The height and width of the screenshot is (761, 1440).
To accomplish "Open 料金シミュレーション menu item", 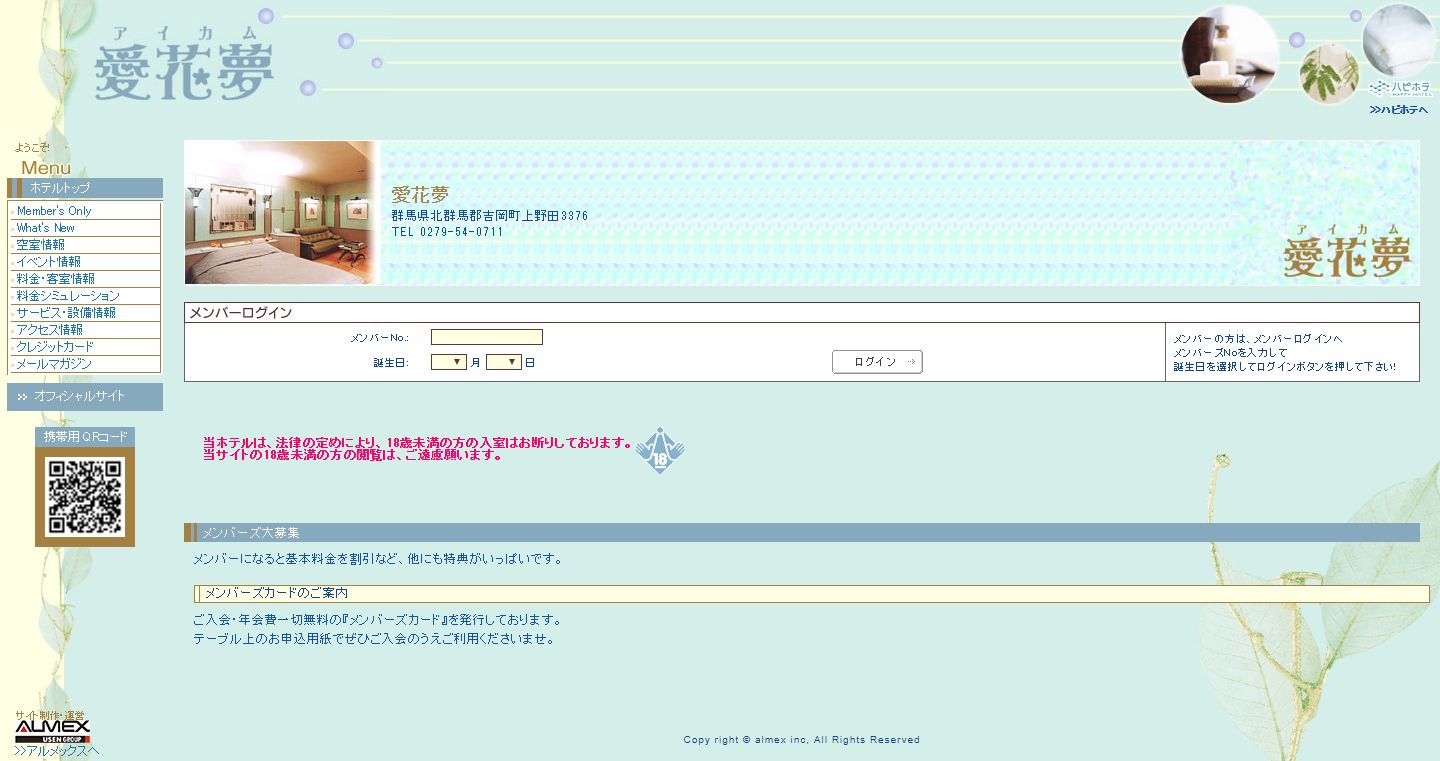I will (x=68, y=296).
